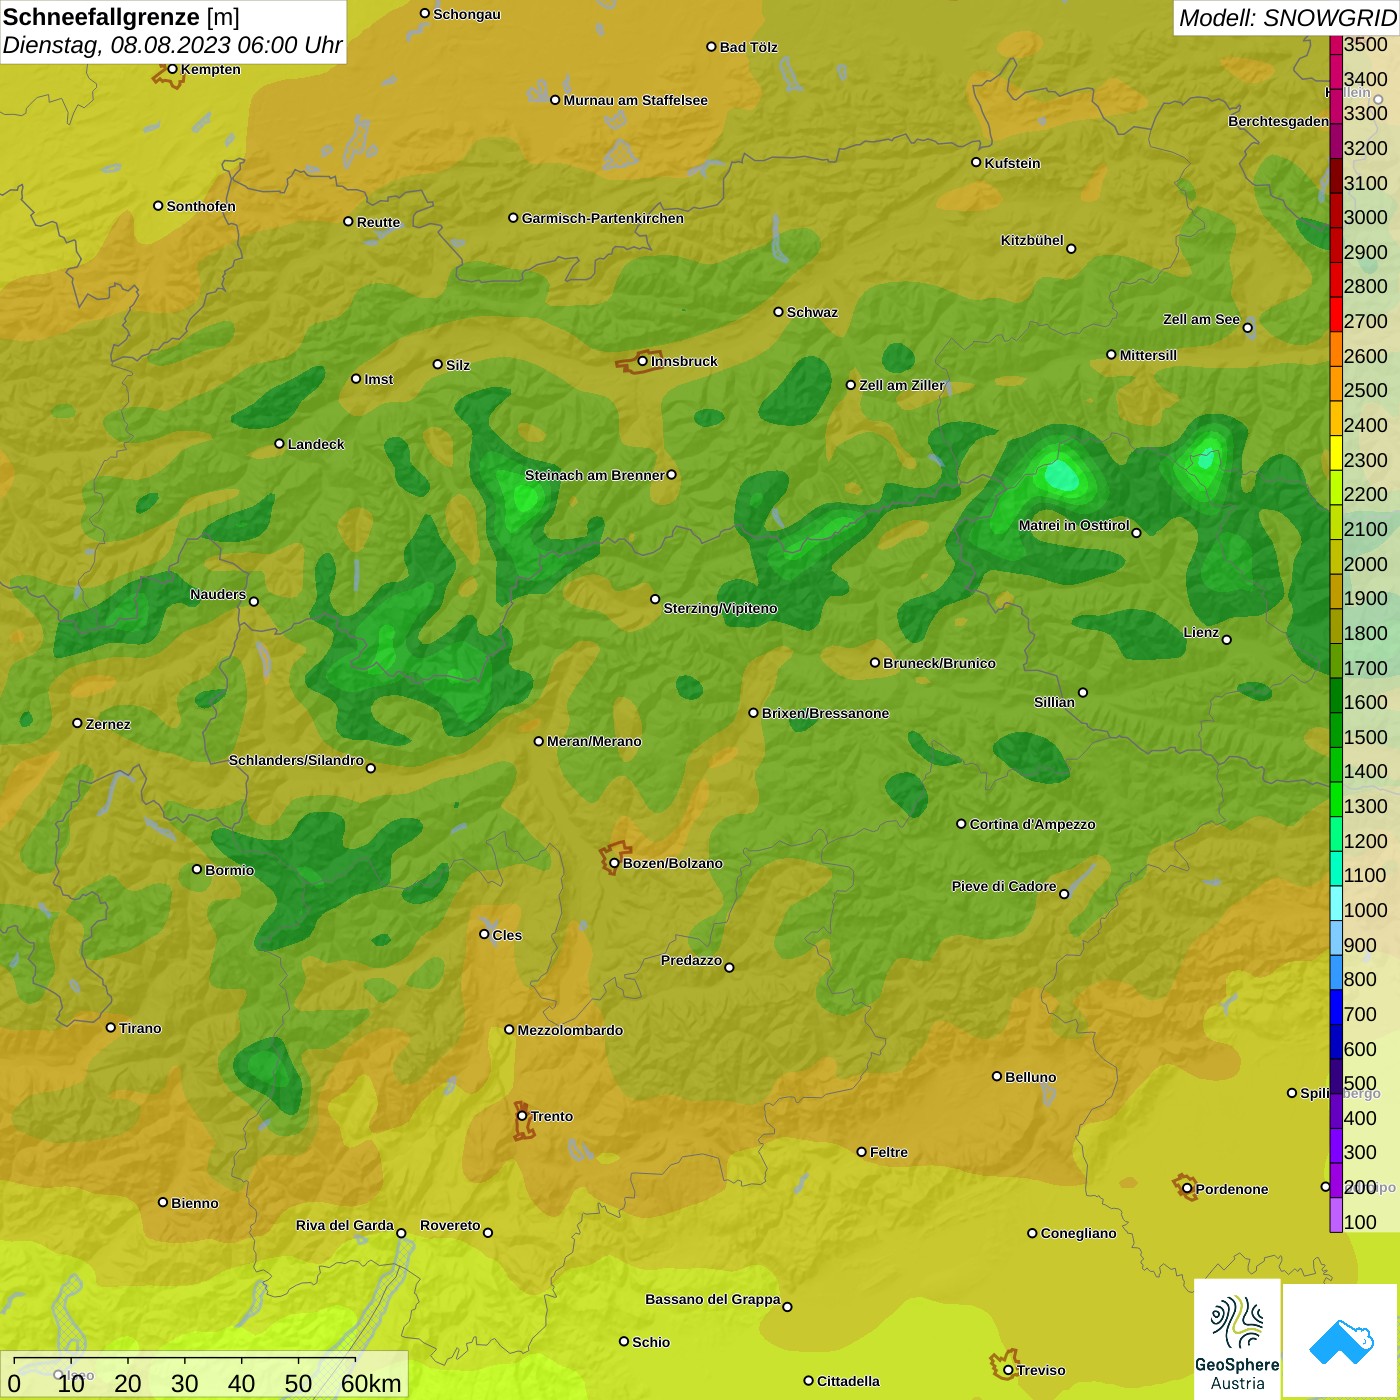
Task: Click the Zell am See marker dot
Action: [1247, 327]
